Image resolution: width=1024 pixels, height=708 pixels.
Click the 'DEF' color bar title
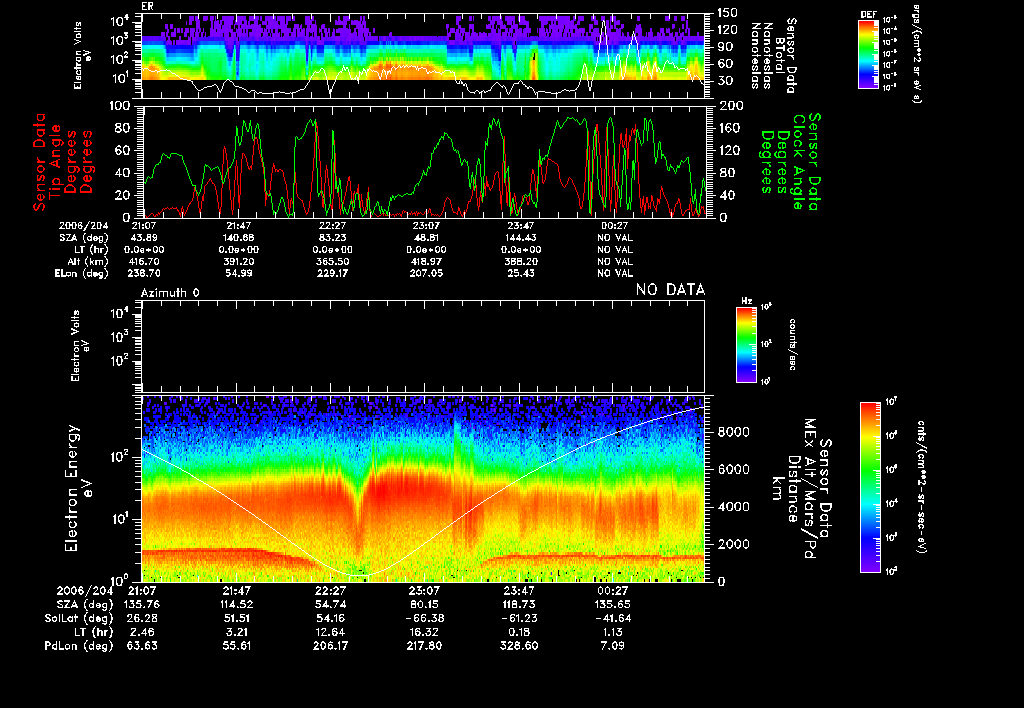coord(868,14)
